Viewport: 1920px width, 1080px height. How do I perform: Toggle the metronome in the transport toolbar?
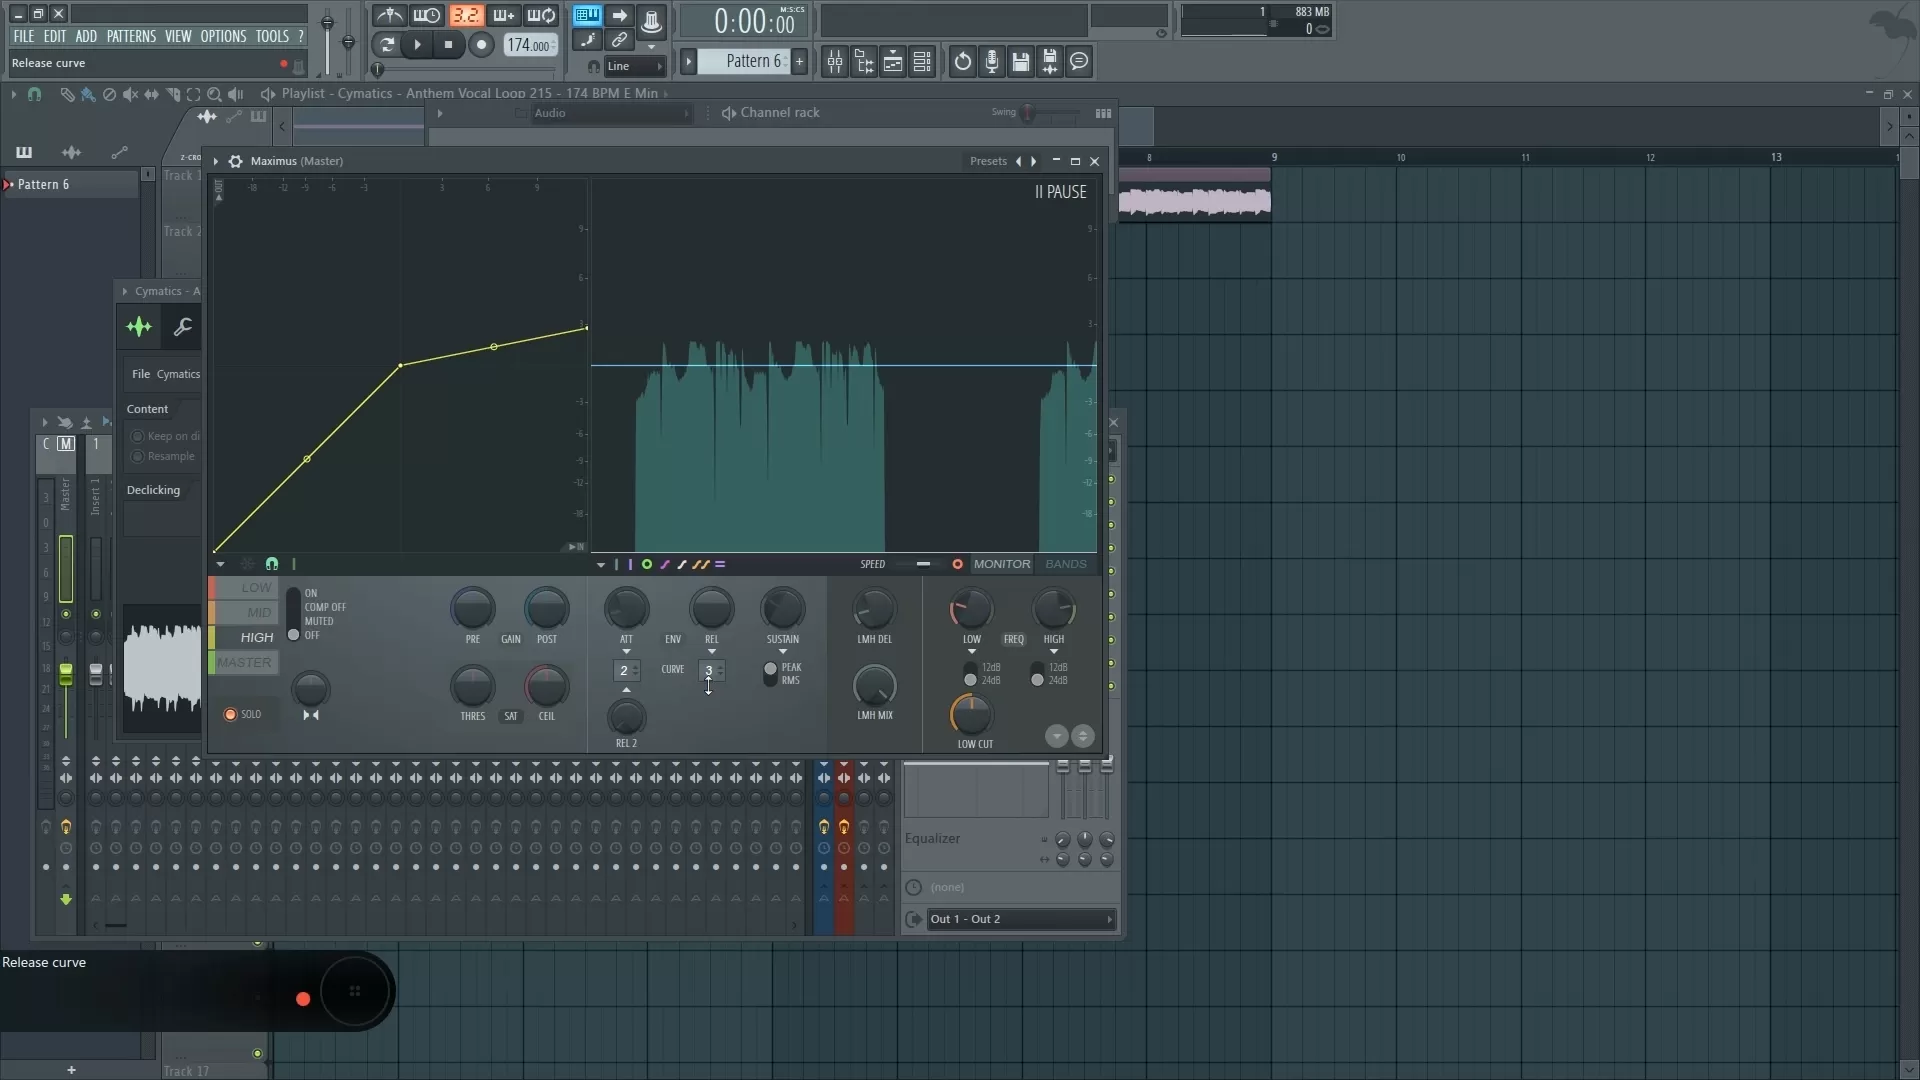tap(390, 15)
